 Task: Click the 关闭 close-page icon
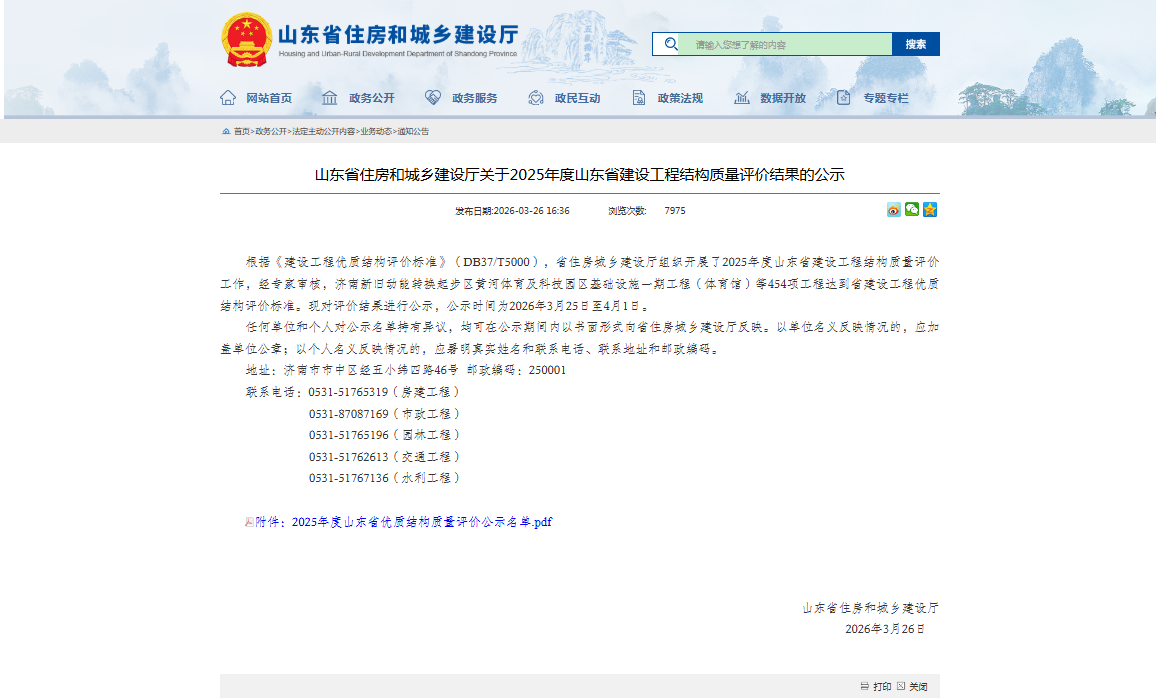point(903,687)
